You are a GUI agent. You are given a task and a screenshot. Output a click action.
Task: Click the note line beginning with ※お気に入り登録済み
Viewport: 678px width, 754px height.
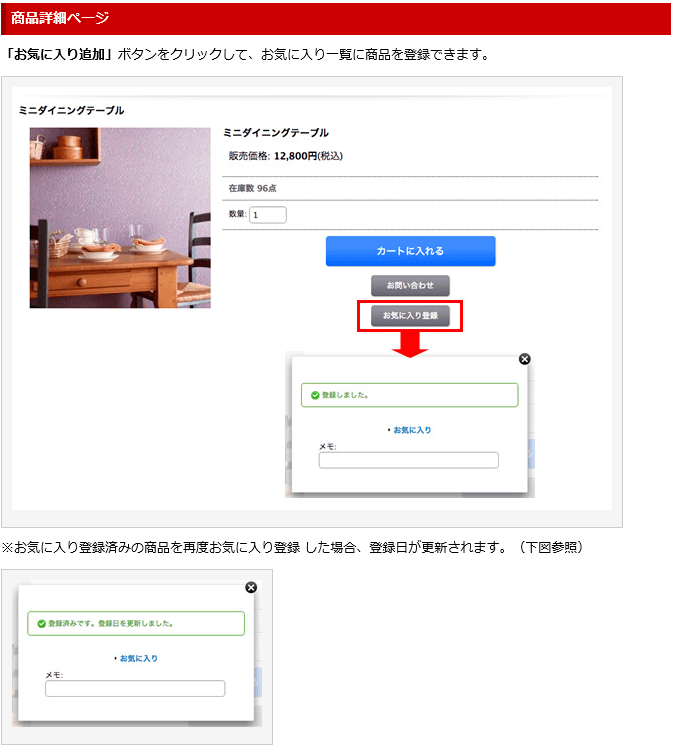(292, 547)
